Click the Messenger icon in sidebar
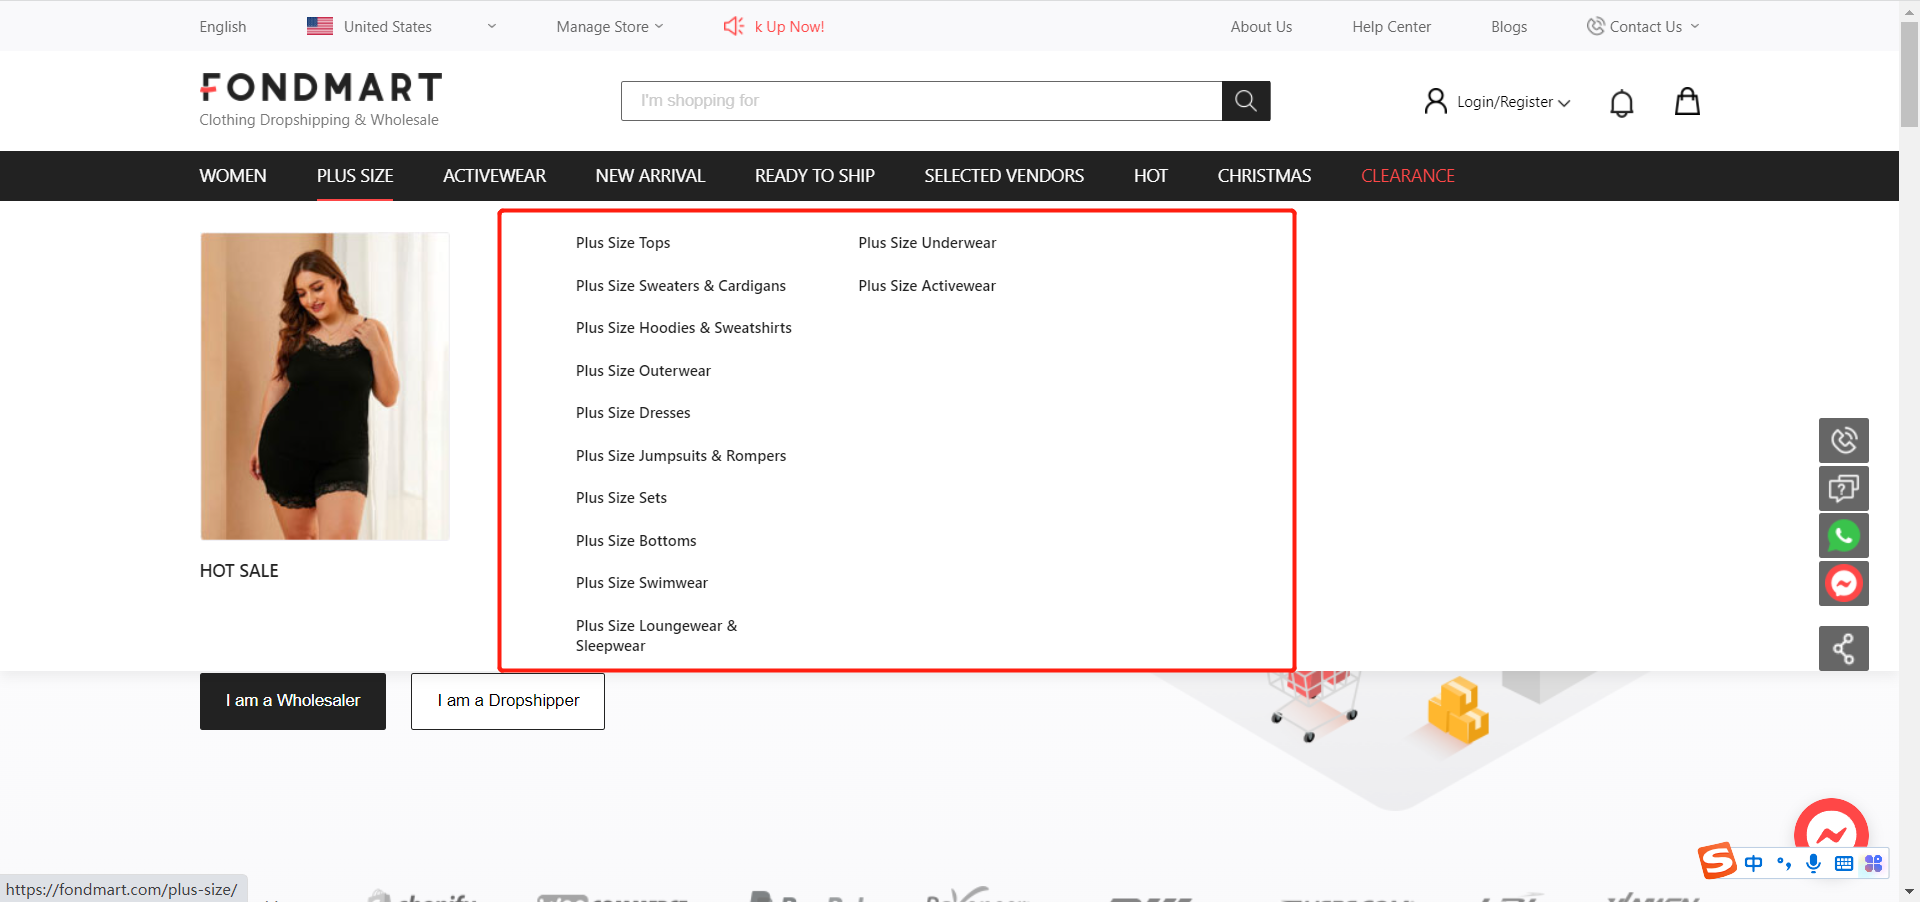The image size is (1920, 902). pos(1843,583)
